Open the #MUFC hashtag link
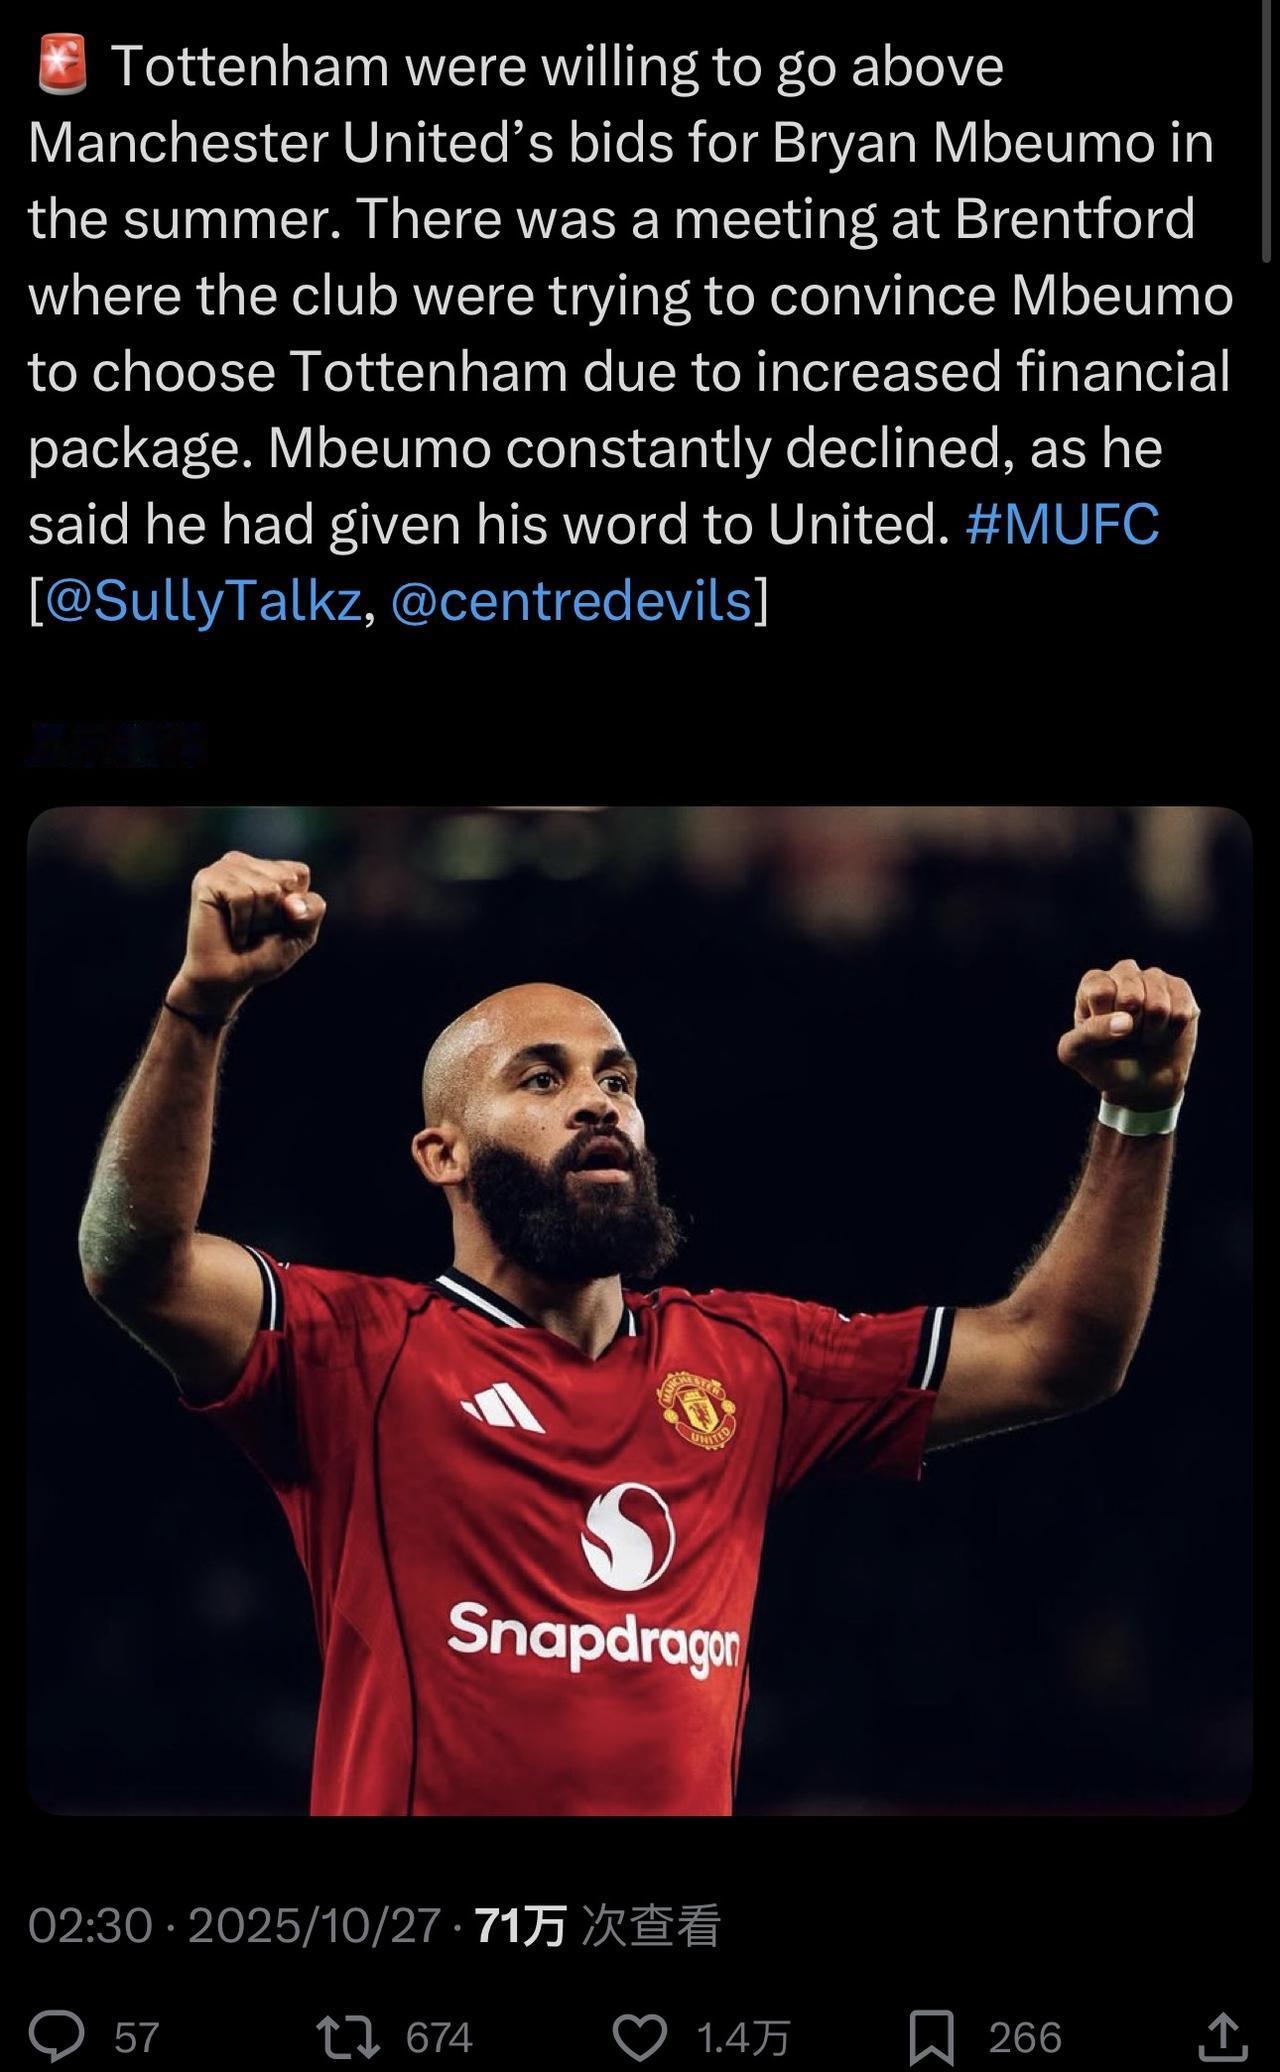 1062,523
